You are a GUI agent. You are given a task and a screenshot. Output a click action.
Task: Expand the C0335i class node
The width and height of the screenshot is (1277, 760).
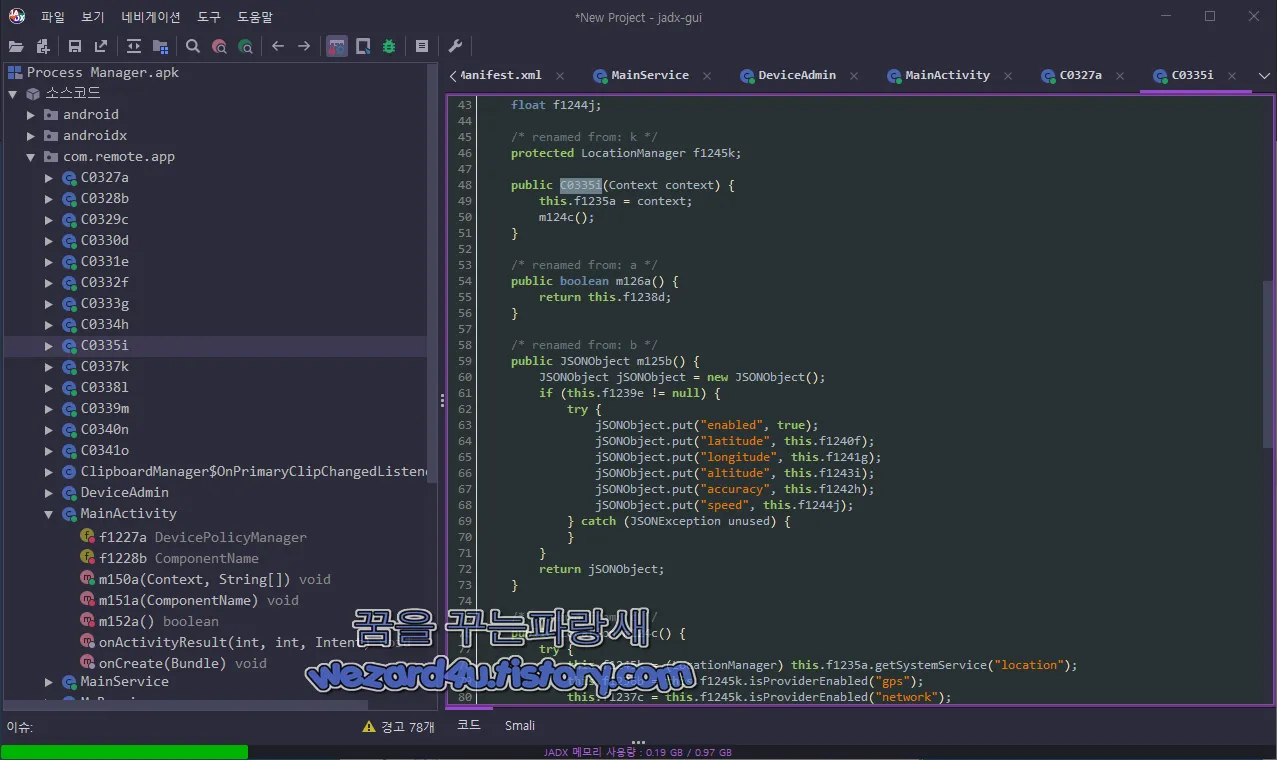coord(49,346)
